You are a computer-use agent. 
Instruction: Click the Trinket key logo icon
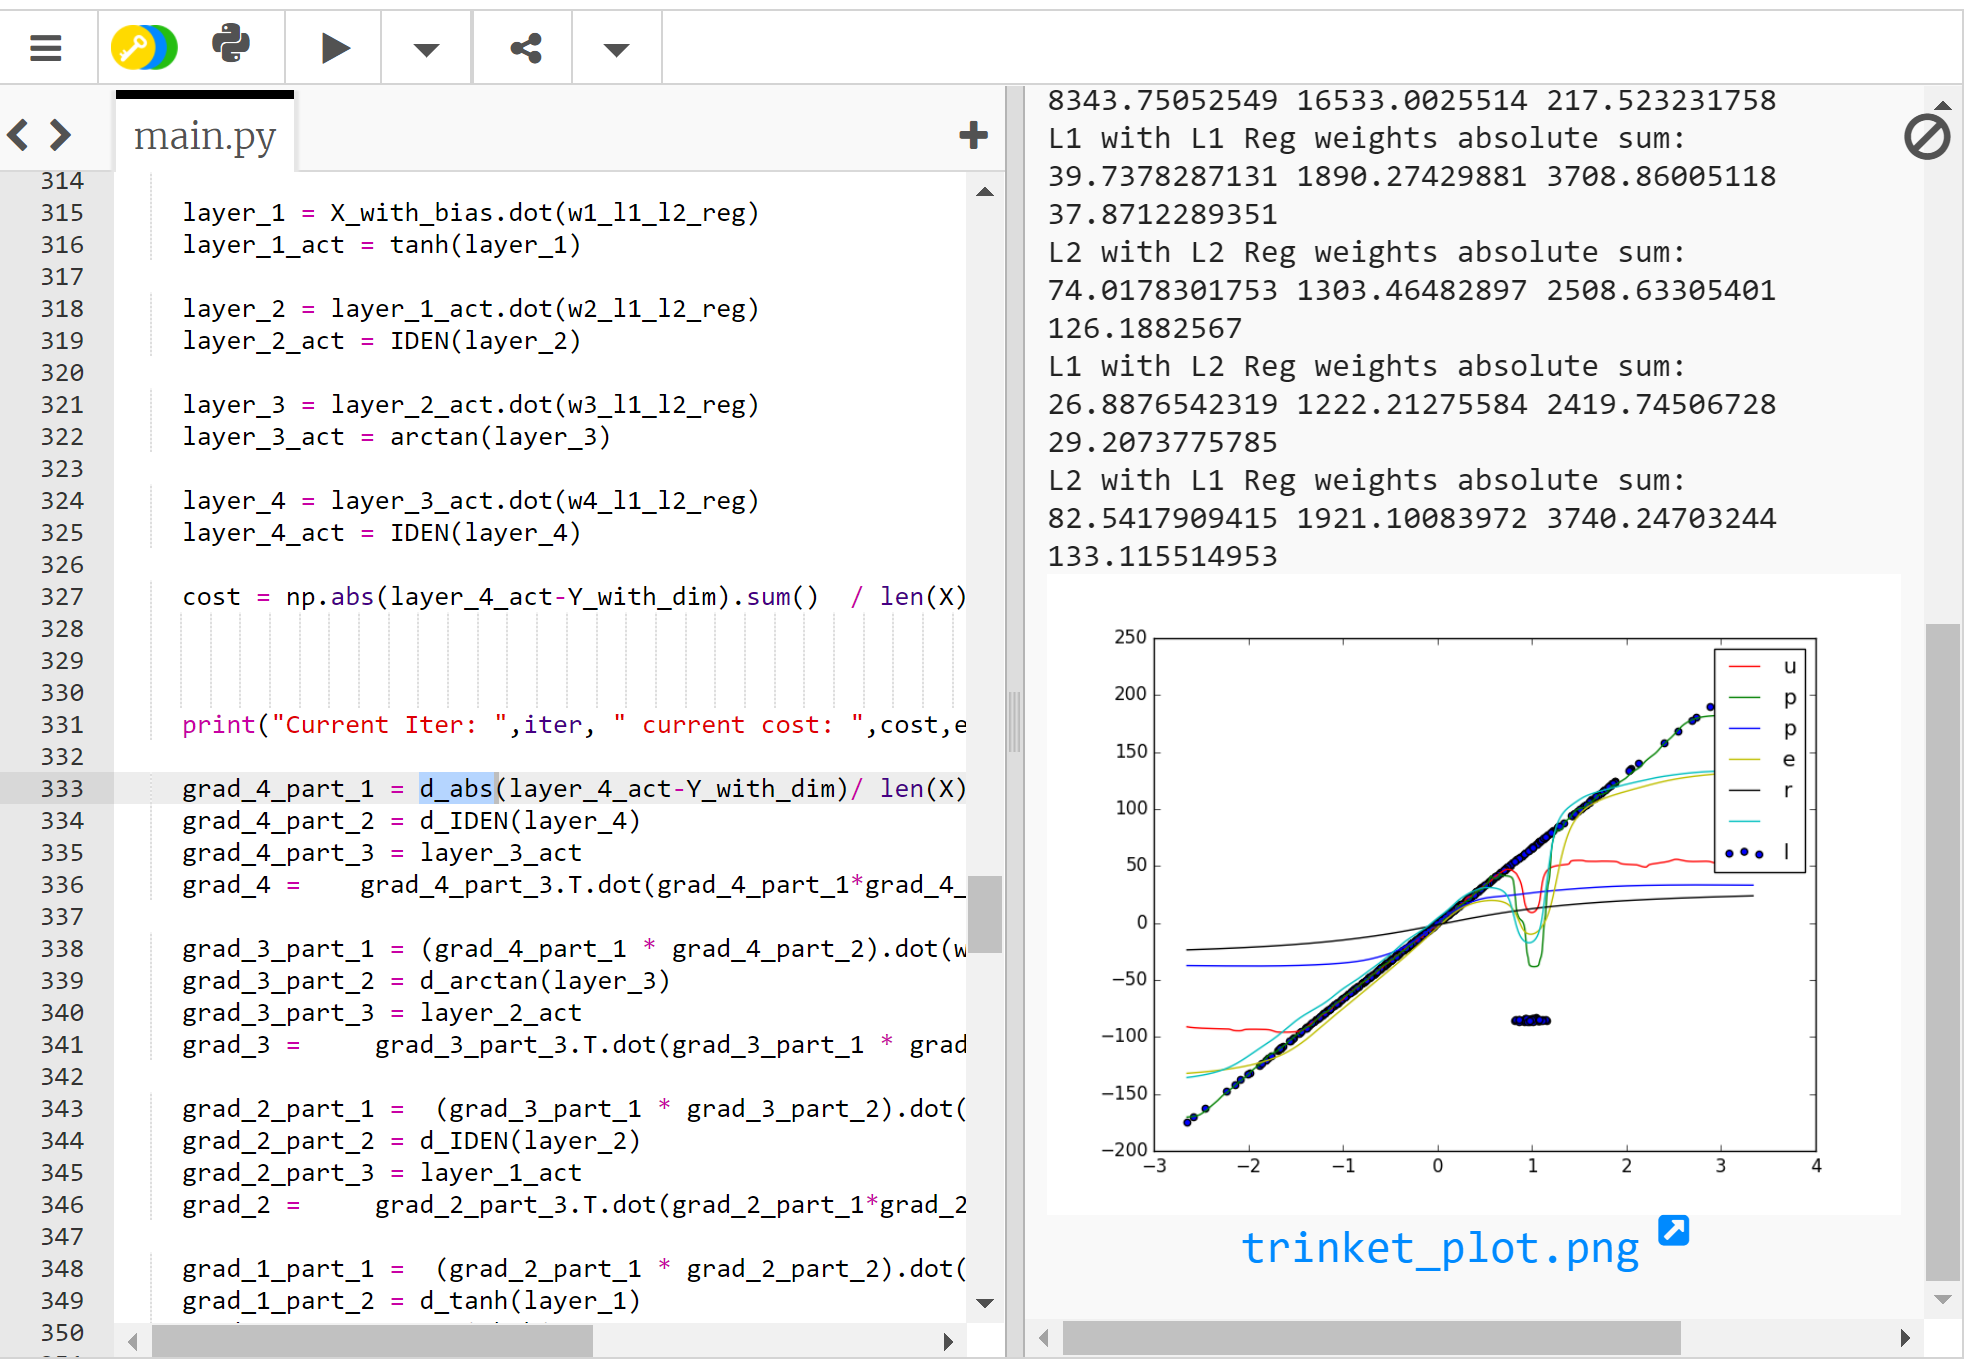[x=144, y=47]
